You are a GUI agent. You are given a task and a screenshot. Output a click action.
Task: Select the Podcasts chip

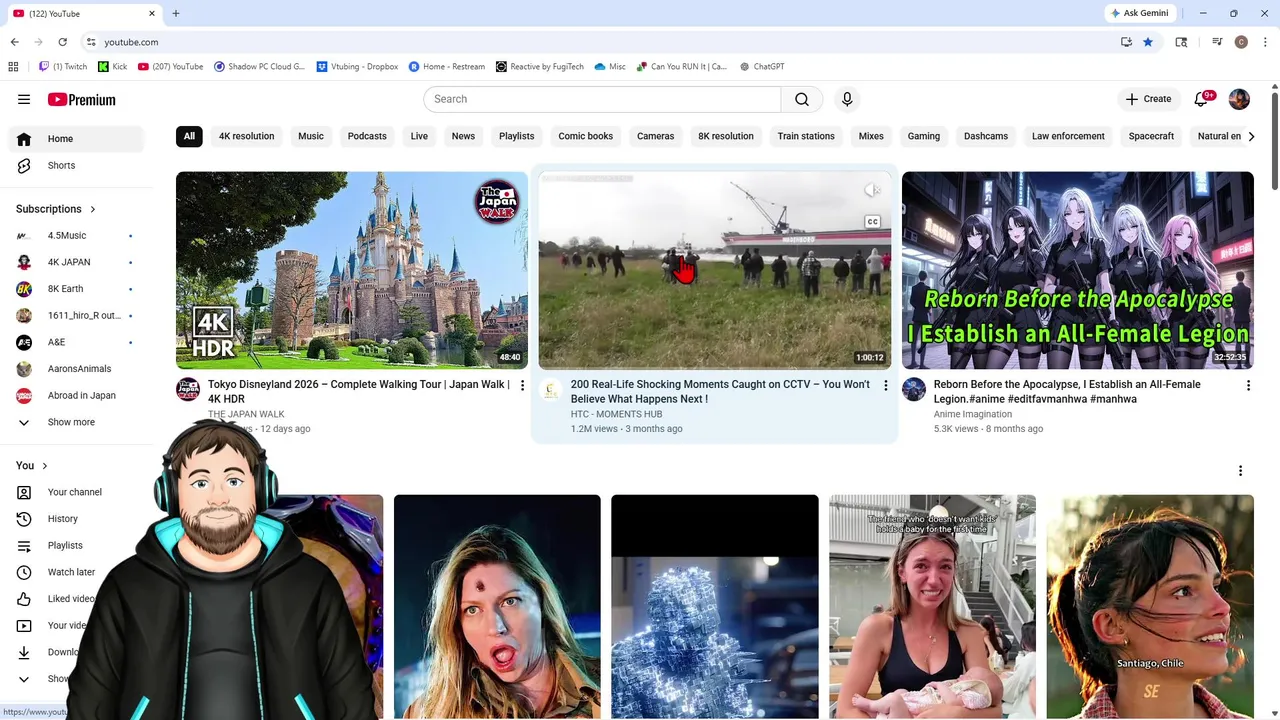tap(367, 136)
